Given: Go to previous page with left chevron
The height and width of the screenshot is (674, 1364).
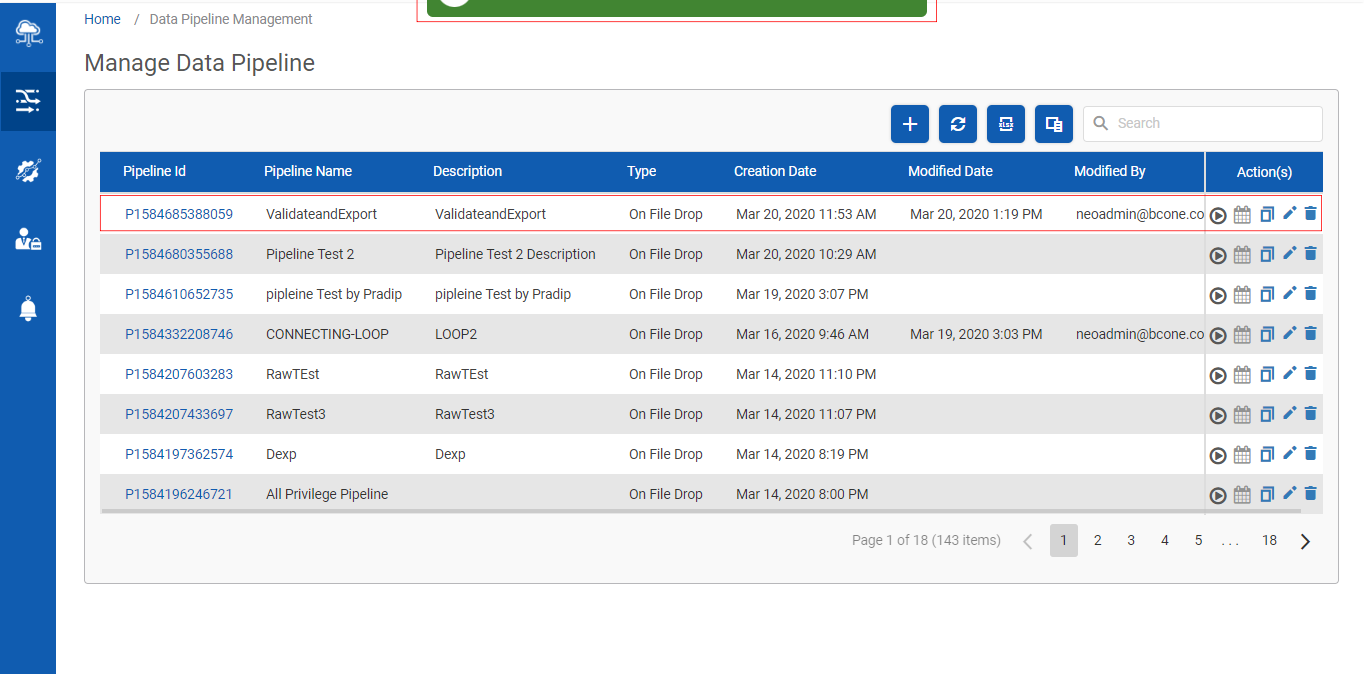Looking at the screenshot, I should click(x=1028, y=541).
